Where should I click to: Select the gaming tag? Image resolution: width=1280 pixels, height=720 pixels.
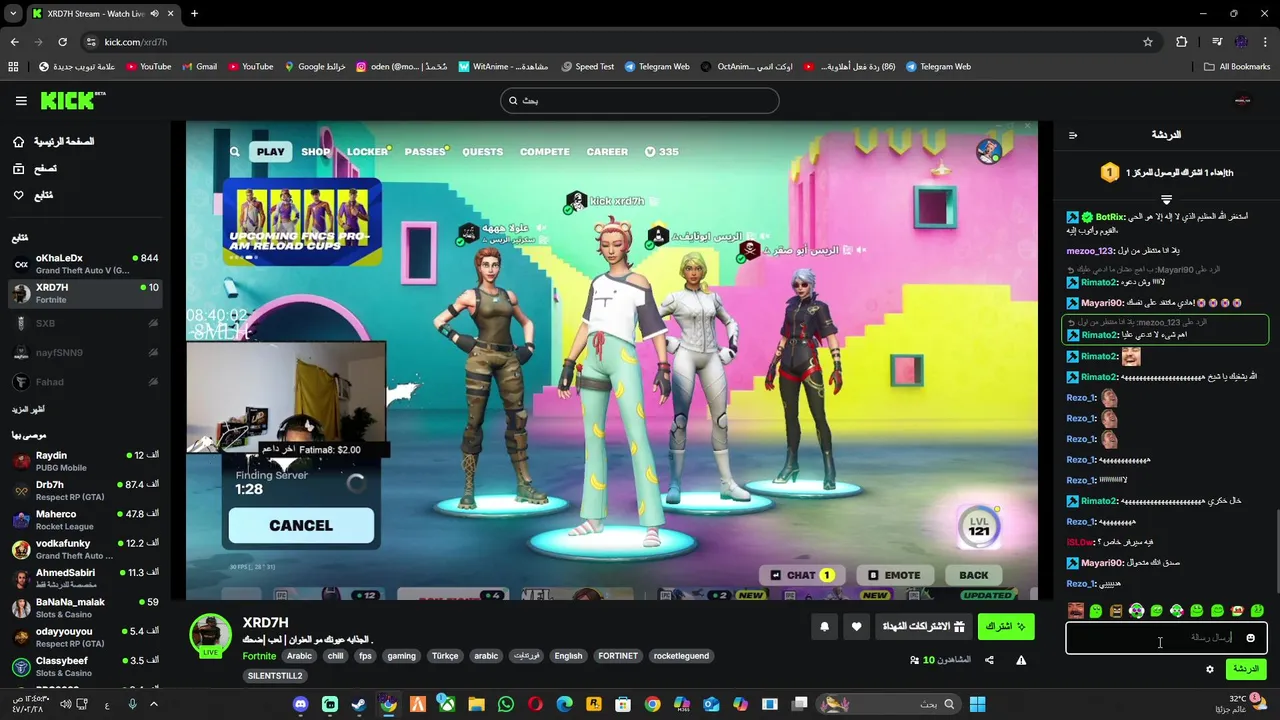click(x=401, y=656)
